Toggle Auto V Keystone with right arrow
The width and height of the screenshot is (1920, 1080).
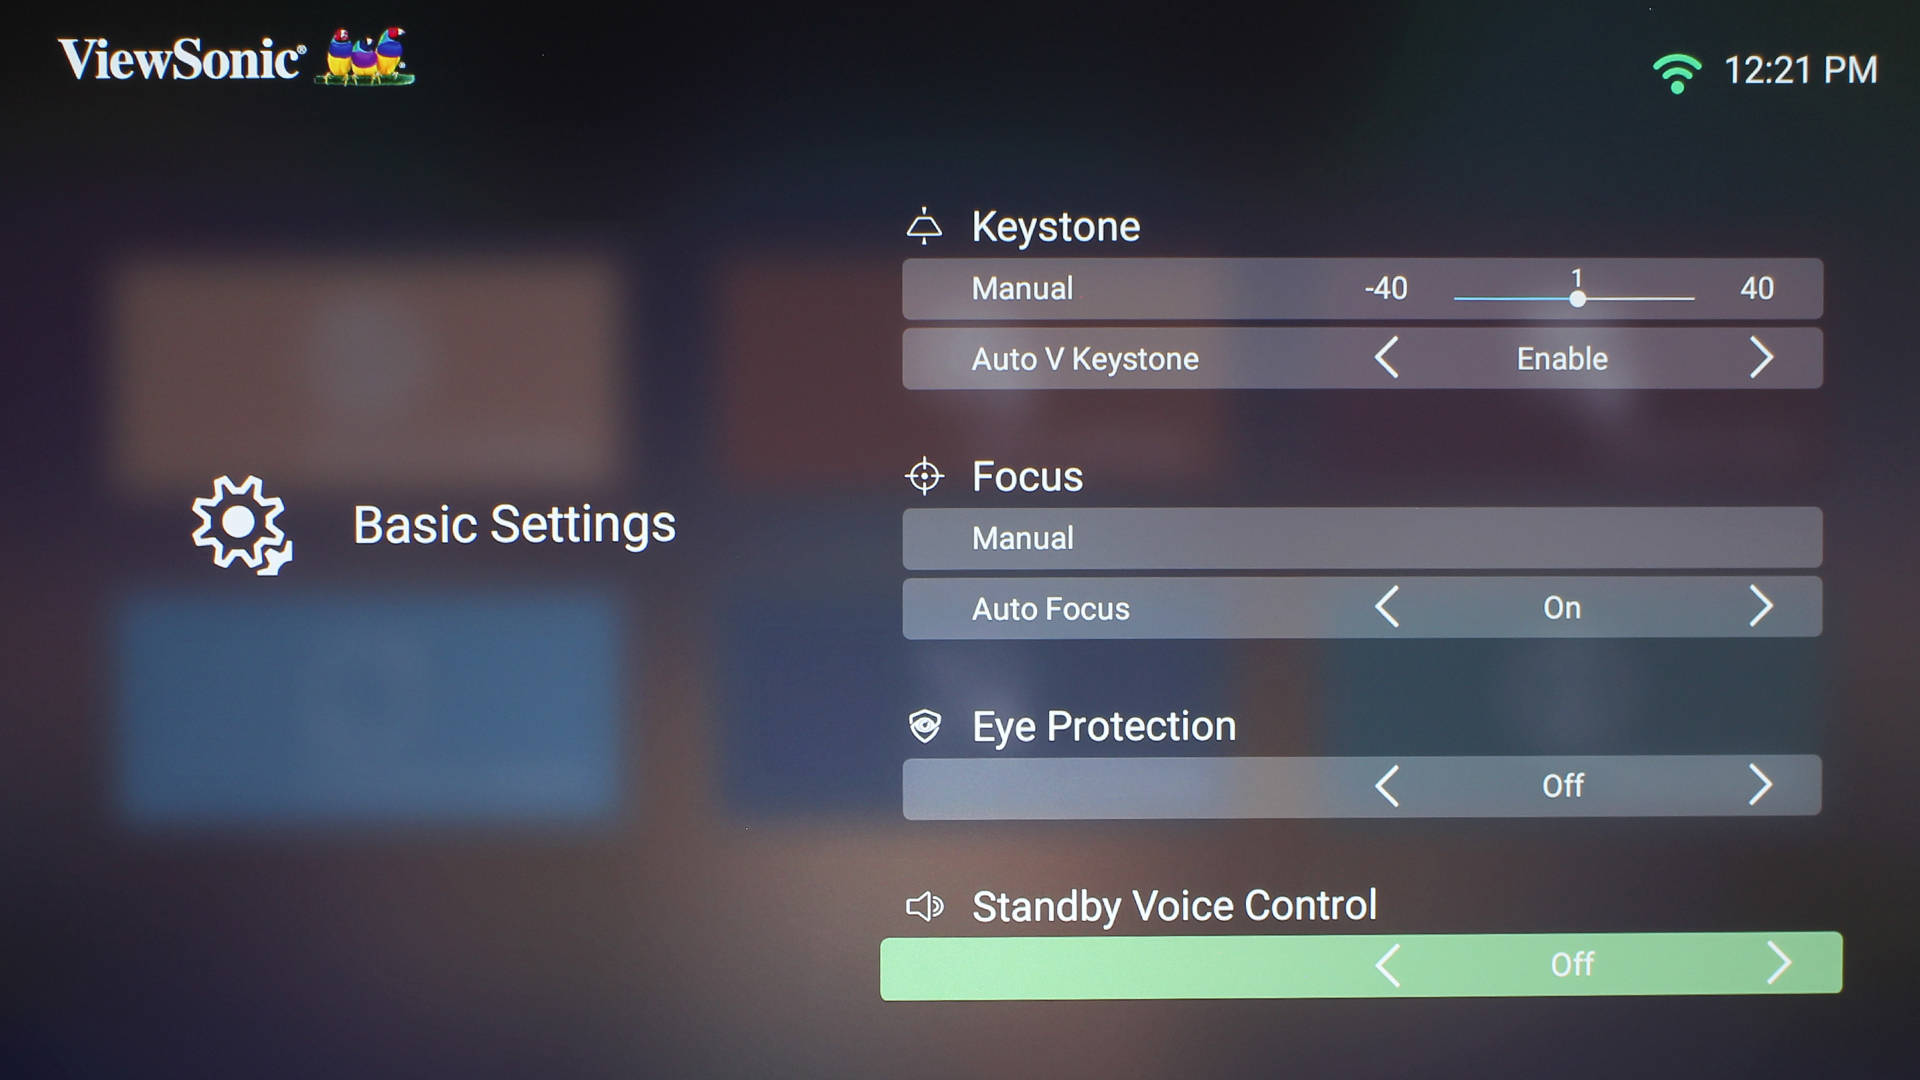point(1761,358)
